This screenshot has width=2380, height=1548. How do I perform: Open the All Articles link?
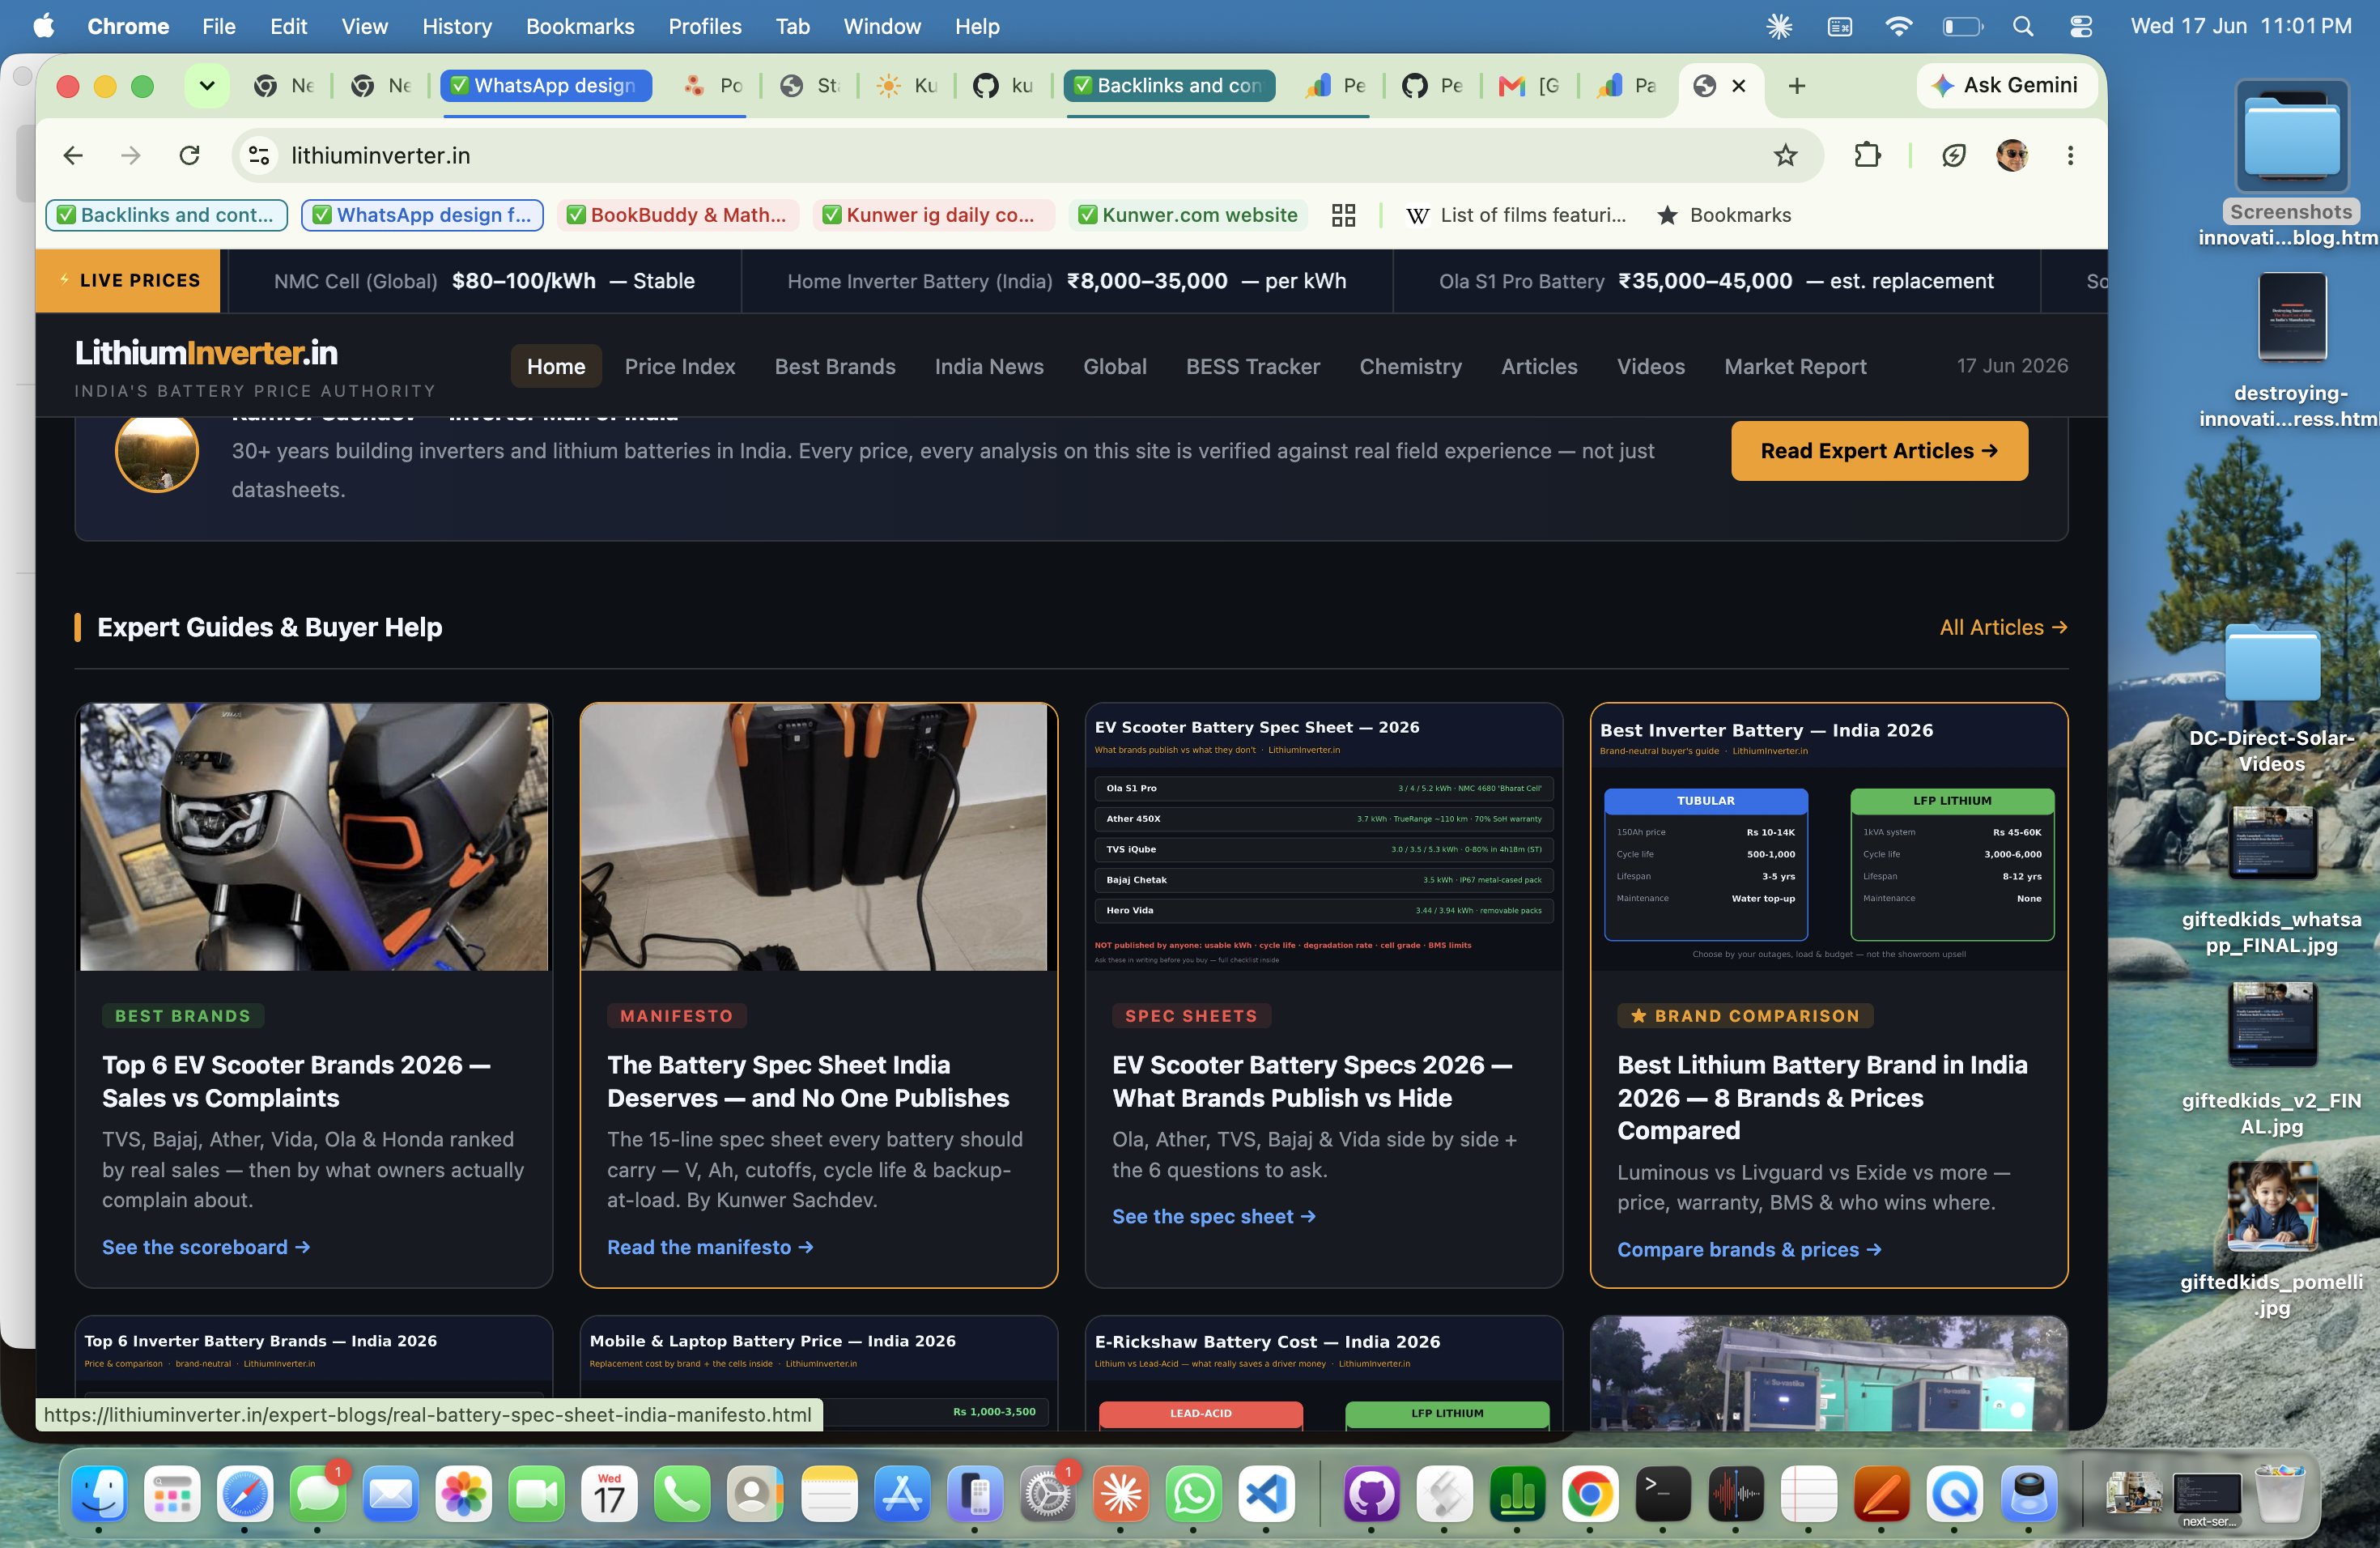tap(2003, 627)
